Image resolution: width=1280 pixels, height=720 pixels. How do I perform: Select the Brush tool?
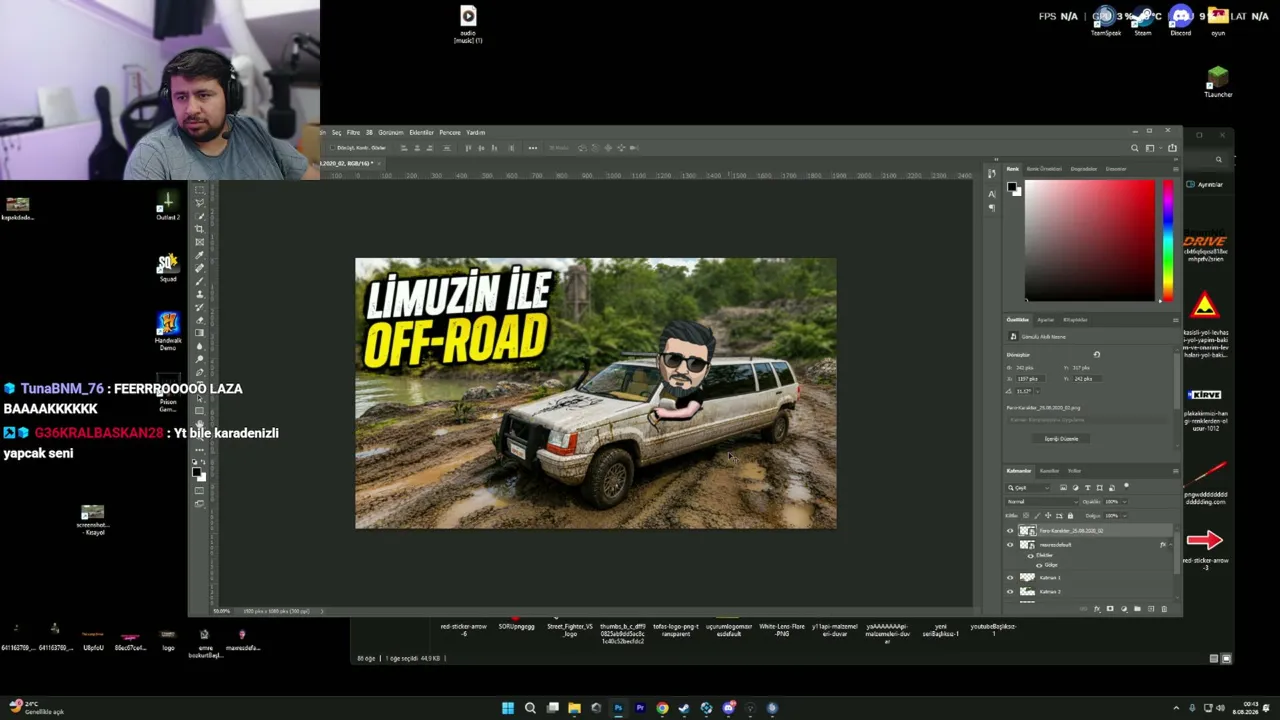click(200, 281)
